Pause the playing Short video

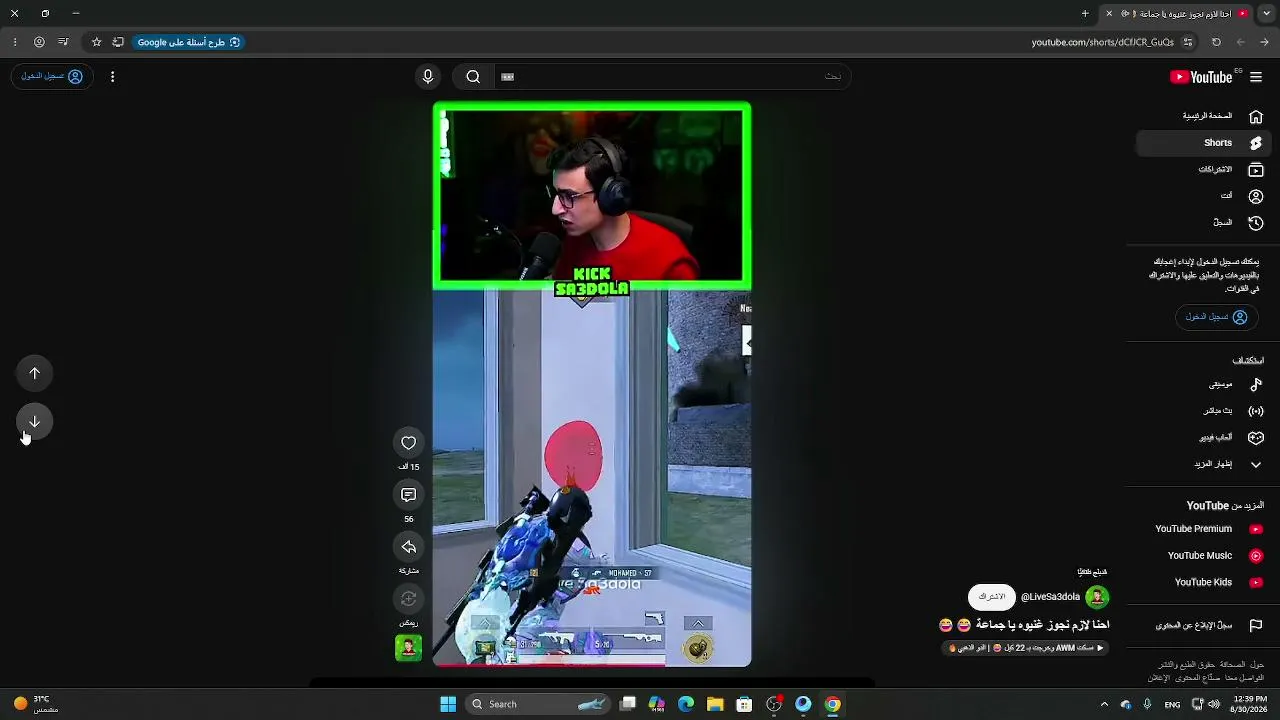click(592, 384)
